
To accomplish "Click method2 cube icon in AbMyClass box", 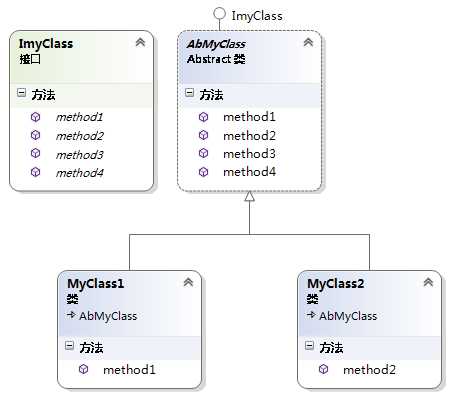I will point(203,135).
